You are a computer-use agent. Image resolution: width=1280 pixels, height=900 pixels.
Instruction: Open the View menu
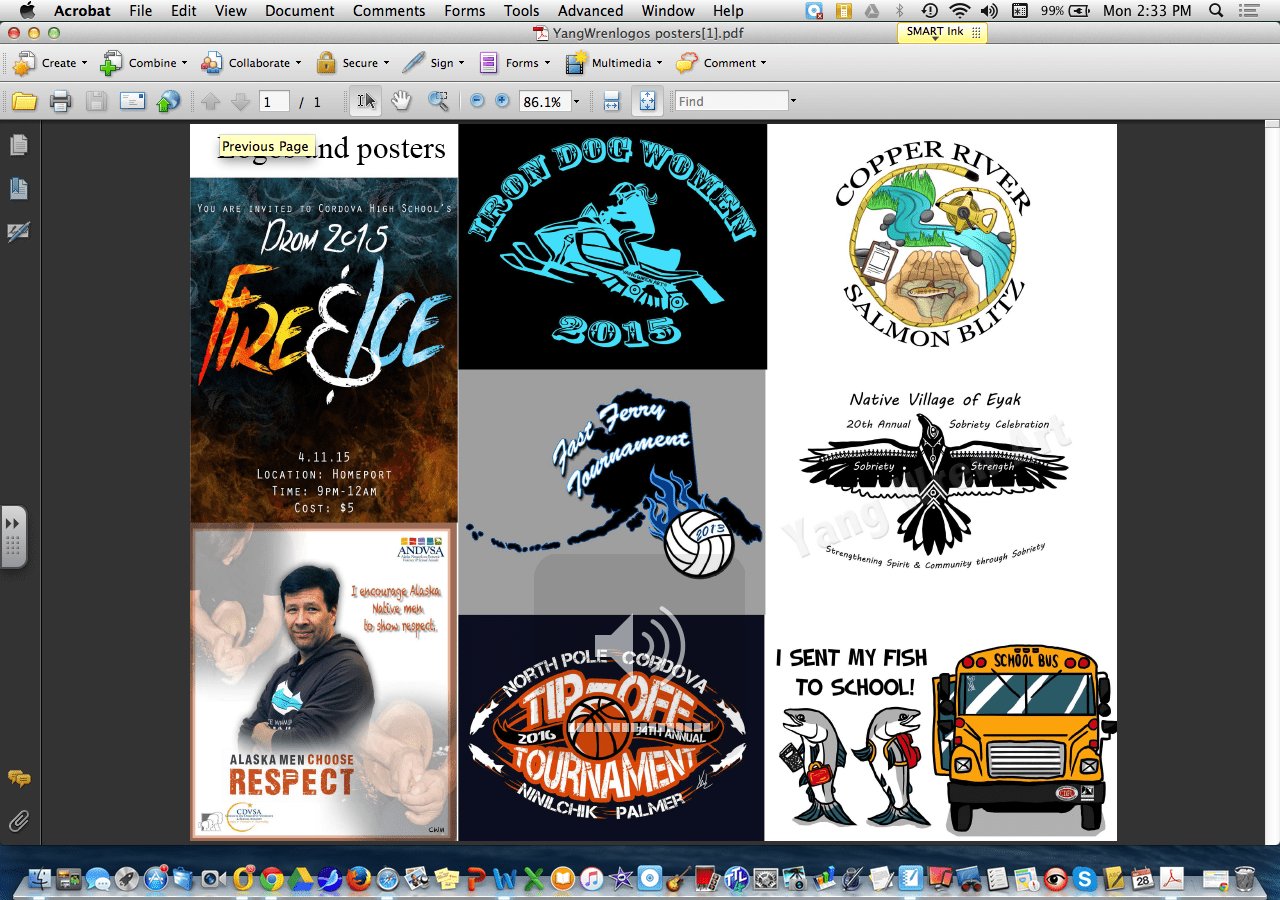tap(230, 11)
